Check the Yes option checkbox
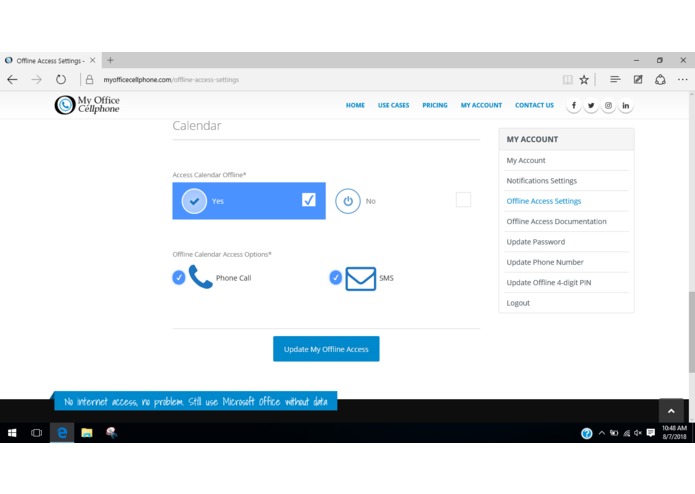This screenshot has height=494, width=695. [x=309, y=200]
